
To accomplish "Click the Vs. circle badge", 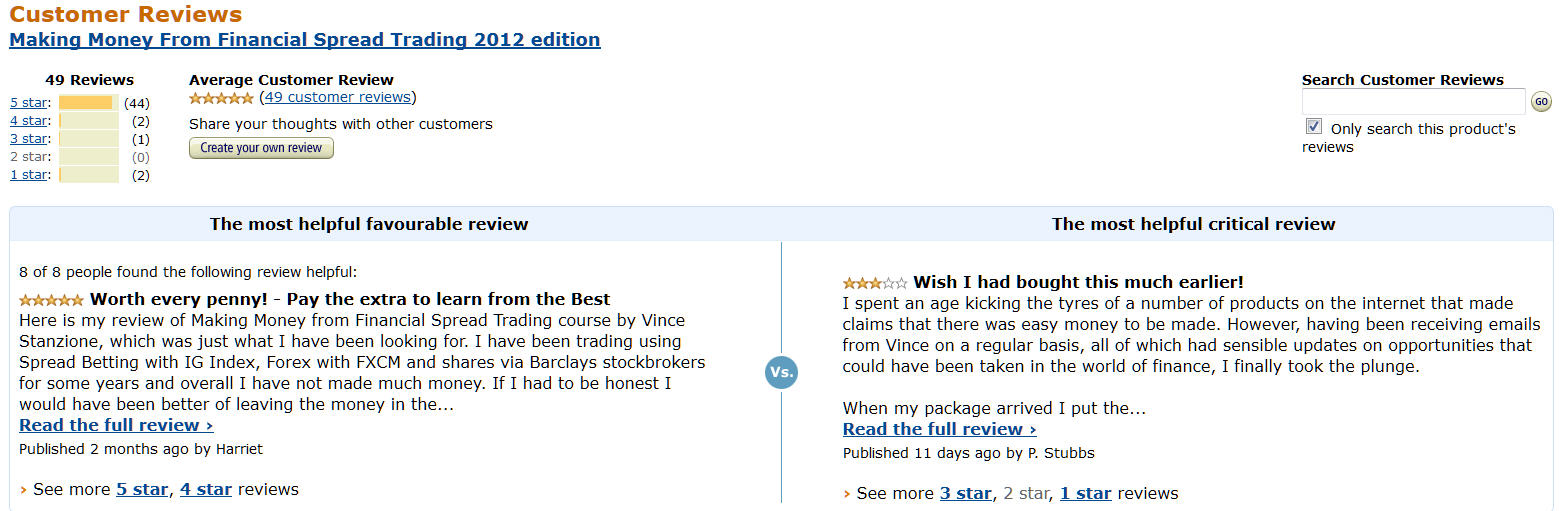I will pyautogui.click(x=781, y=373).
